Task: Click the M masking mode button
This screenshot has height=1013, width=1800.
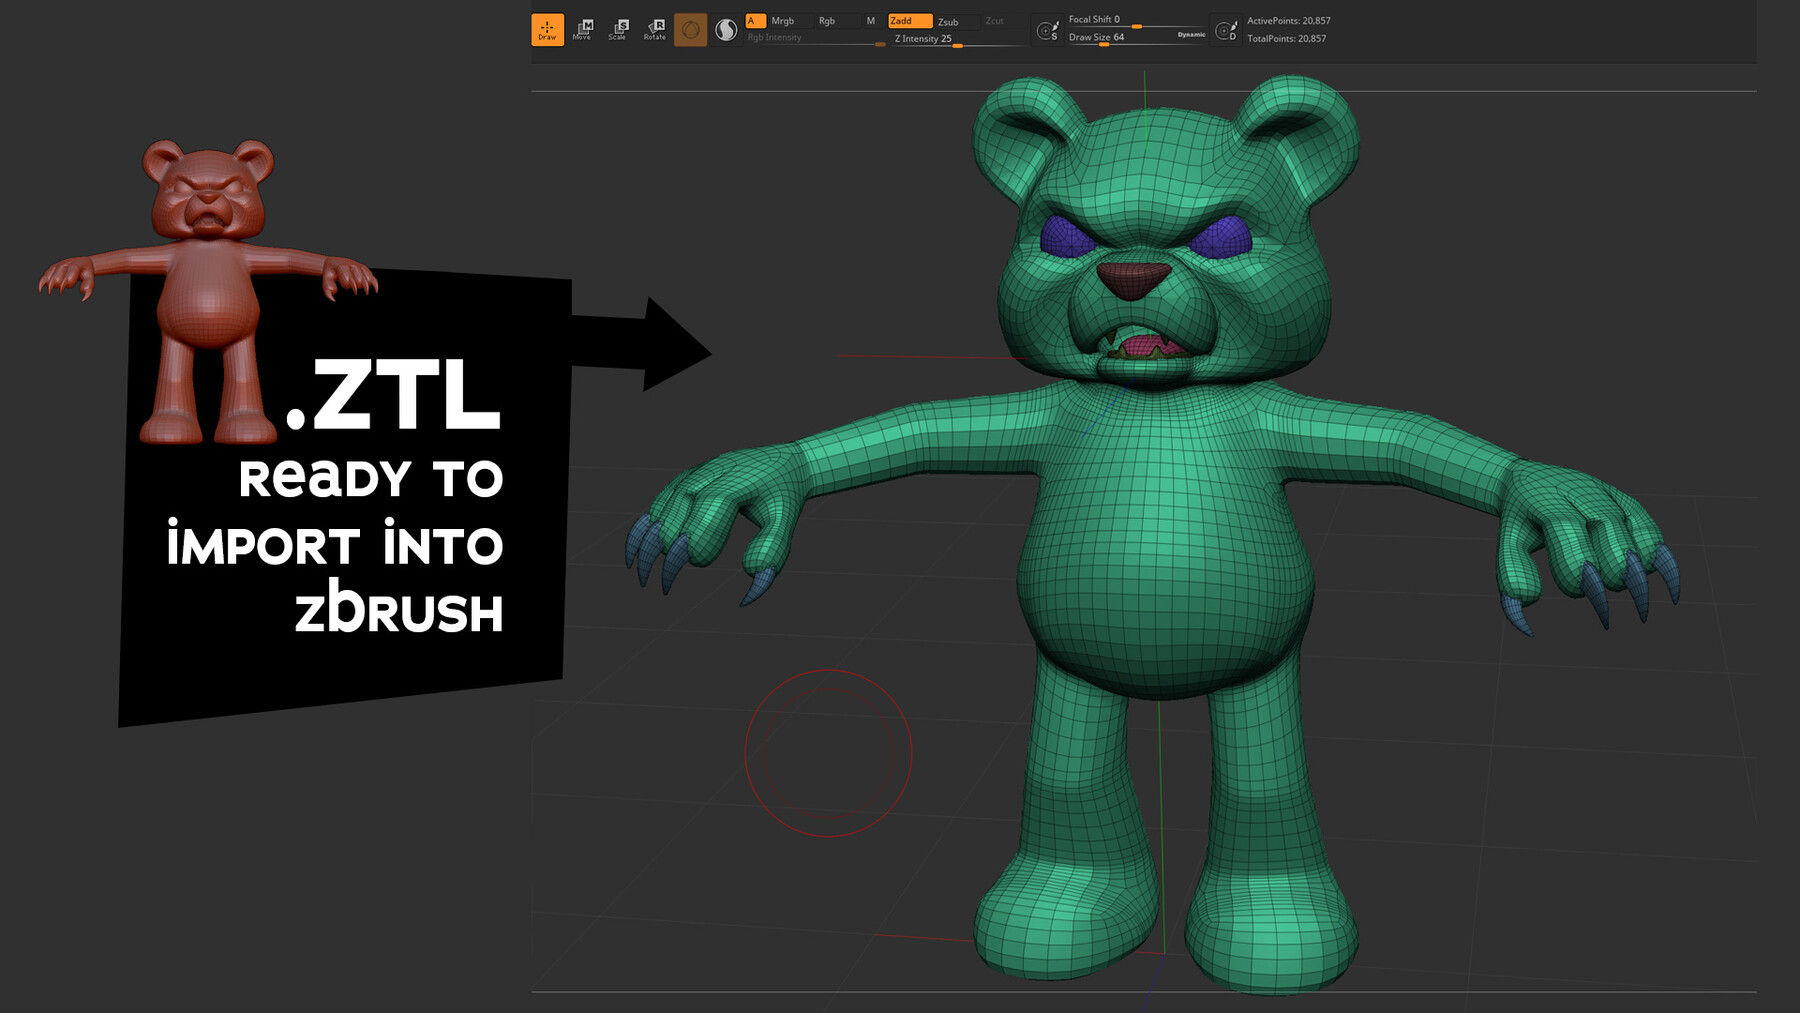Action: [870, 18]
